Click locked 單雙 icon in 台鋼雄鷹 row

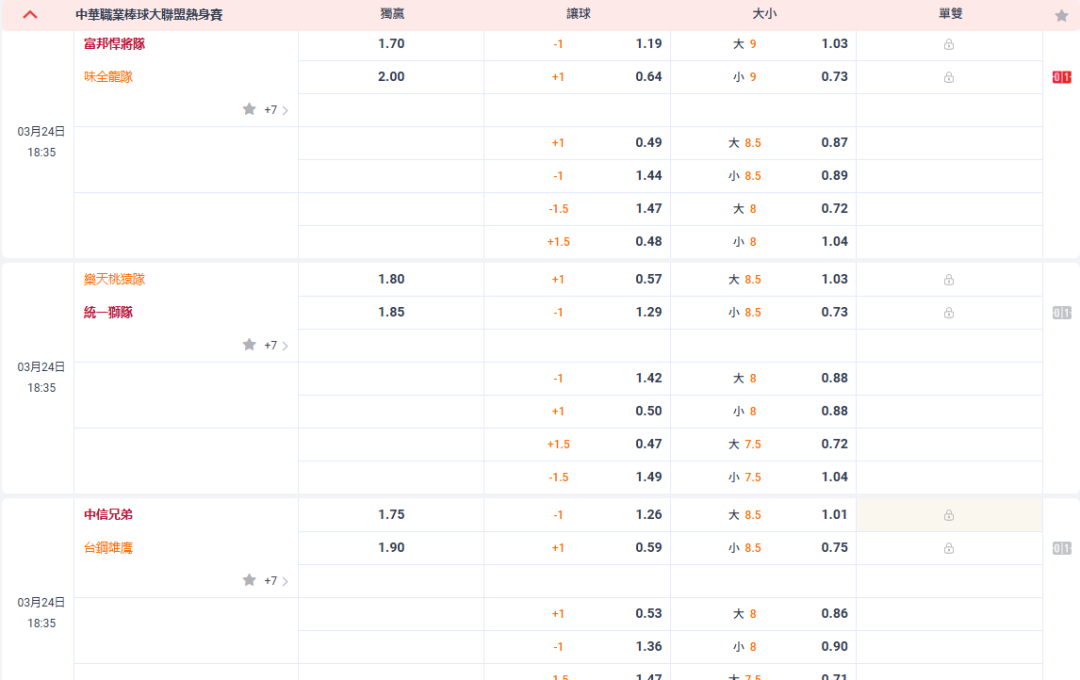(949, 548)
